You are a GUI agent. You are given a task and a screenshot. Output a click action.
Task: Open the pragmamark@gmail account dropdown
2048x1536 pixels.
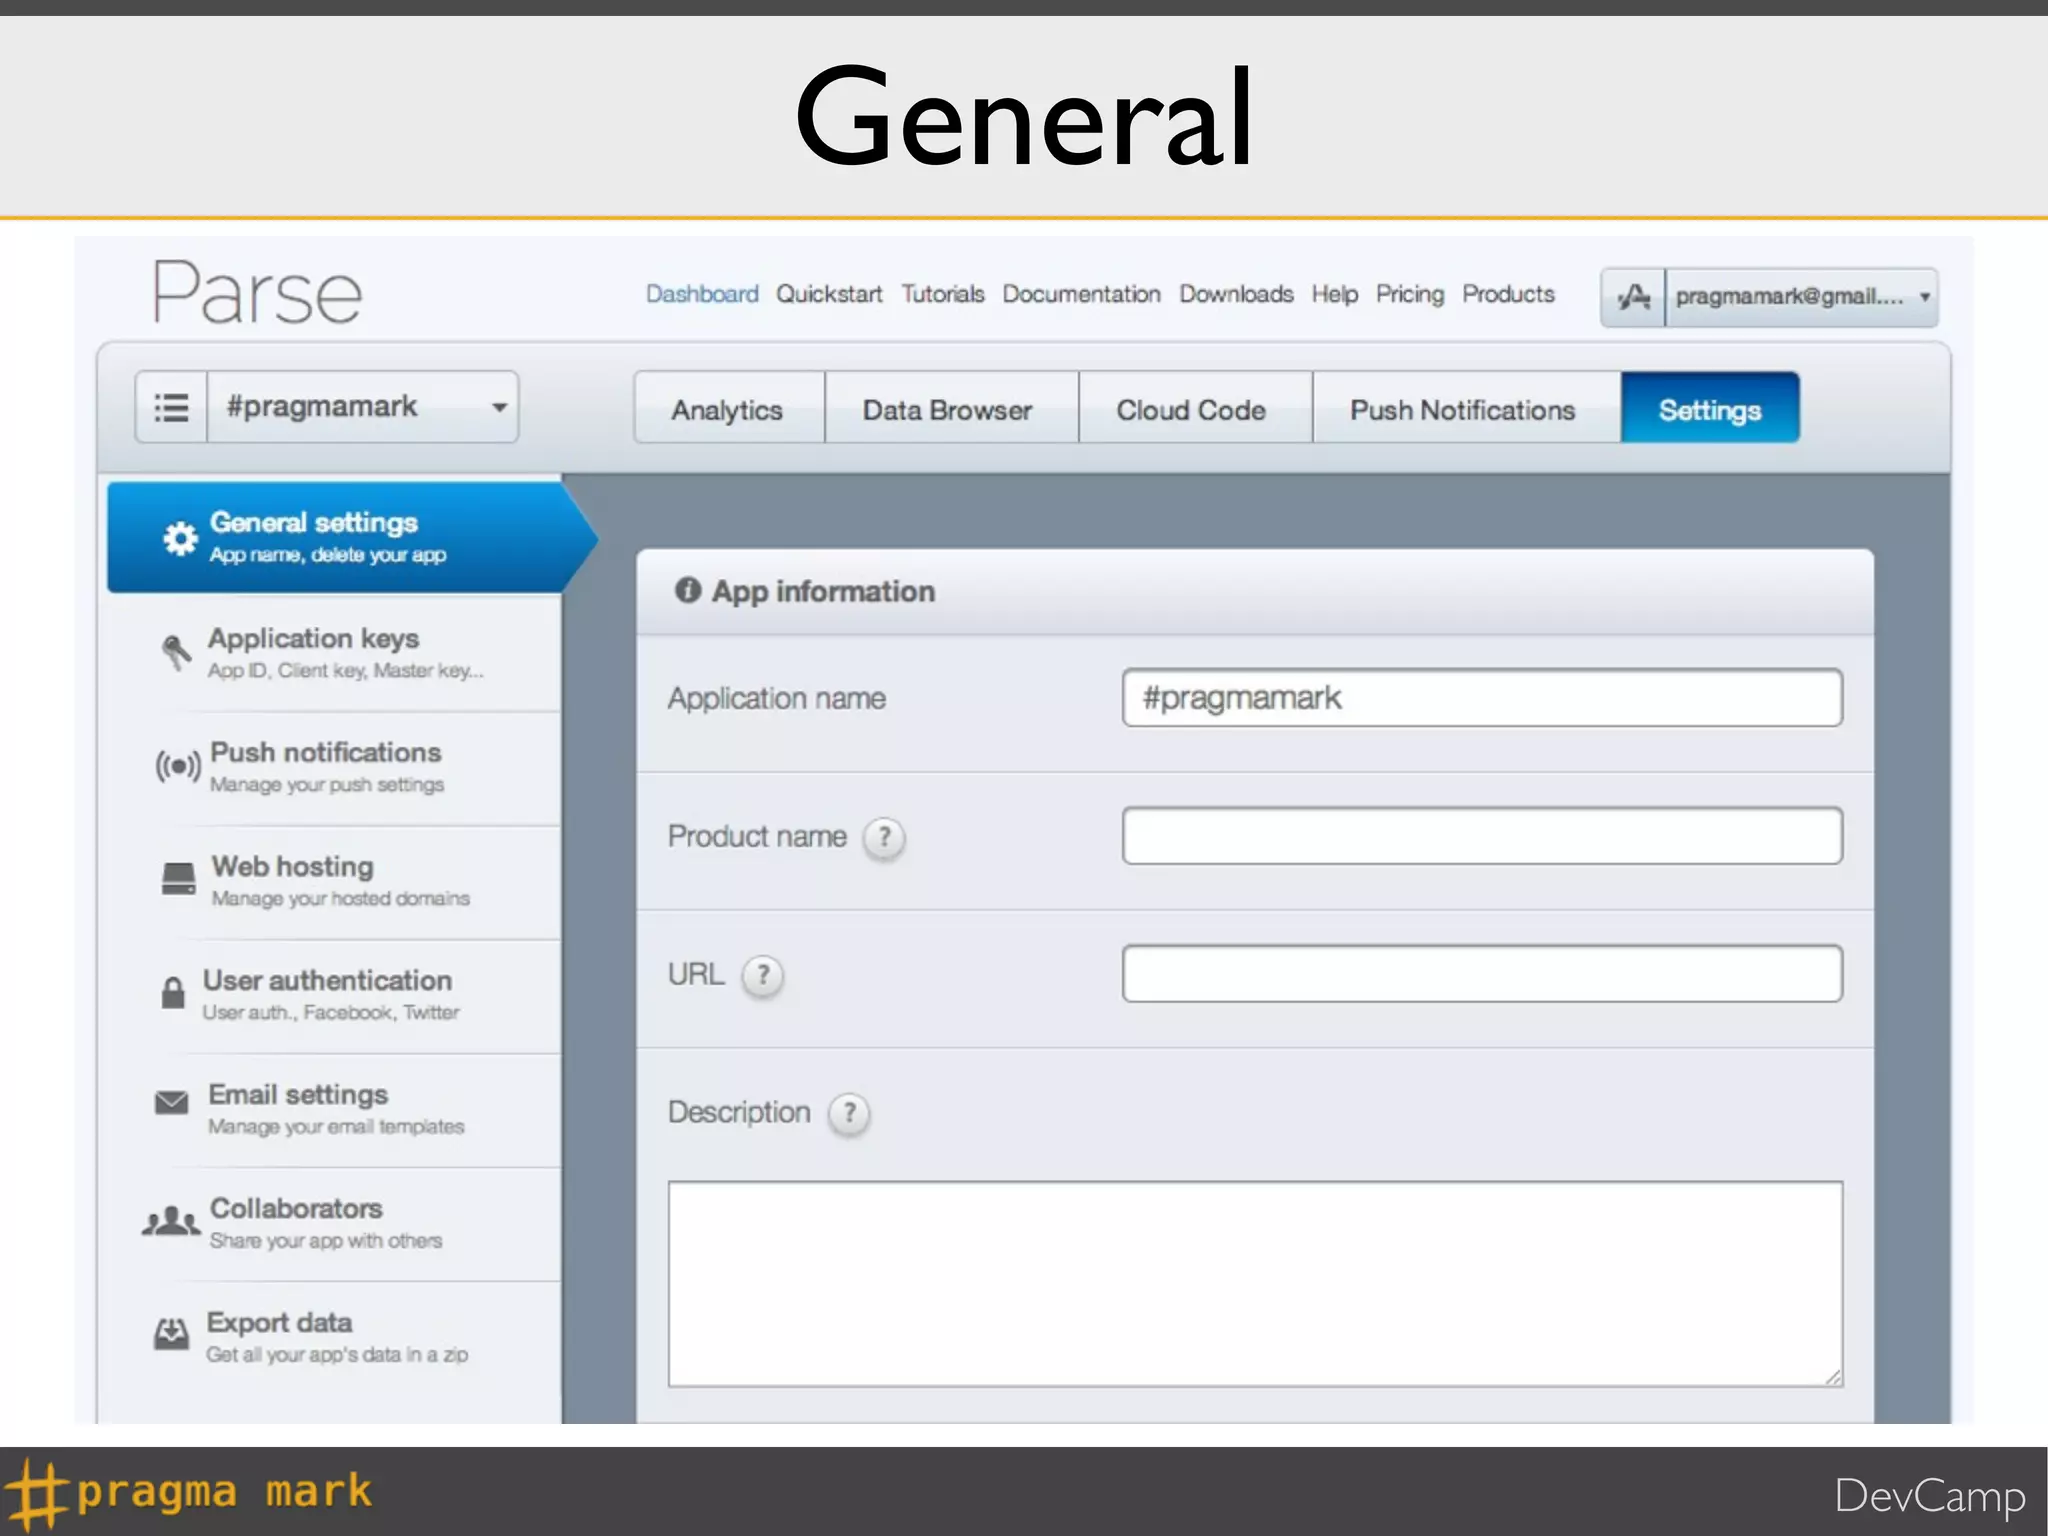1802,297
